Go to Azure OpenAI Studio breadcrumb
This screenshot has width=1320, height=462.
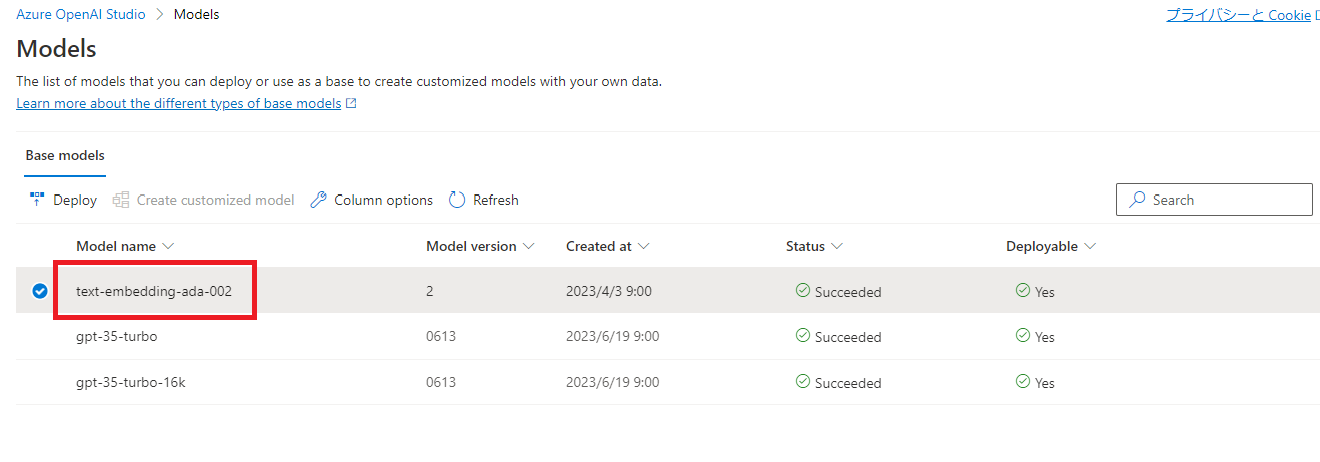tap(80, 15)
